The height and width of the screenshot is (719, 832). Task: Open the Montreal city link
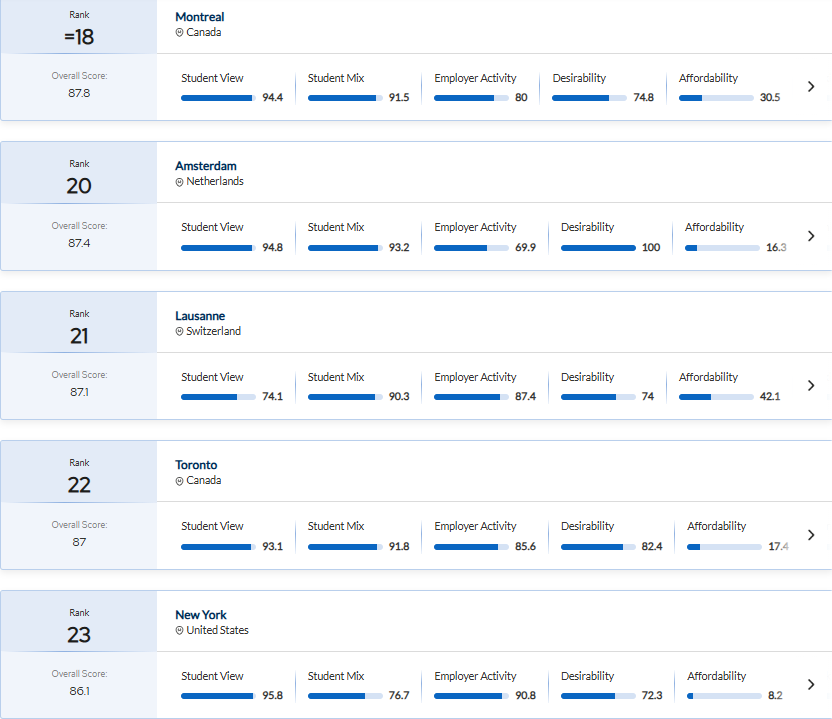[199, 17]
